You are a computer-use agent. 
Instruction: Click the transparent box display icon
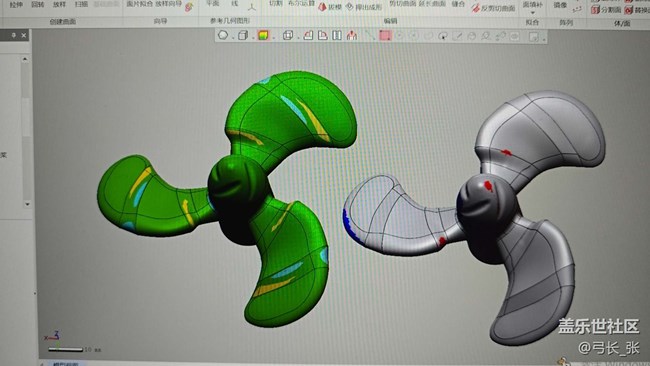[288, 36]
